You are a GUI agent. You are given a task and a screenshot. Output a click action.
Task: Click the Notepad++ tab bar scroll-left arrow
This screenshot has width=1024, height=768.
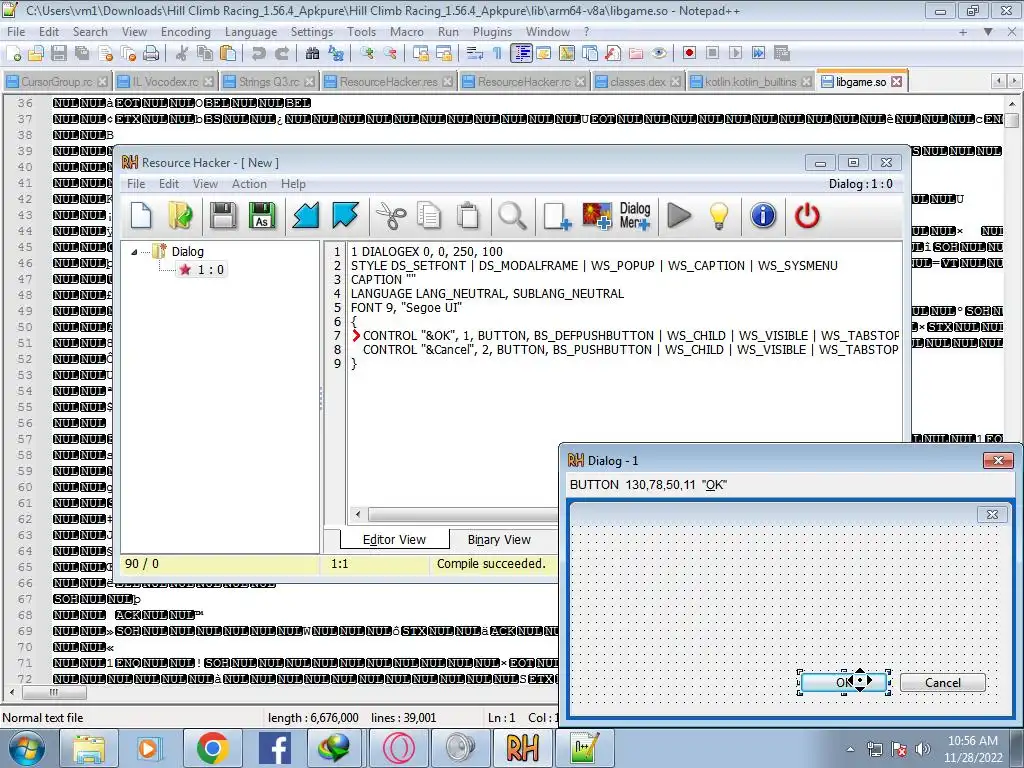point(999,81)
